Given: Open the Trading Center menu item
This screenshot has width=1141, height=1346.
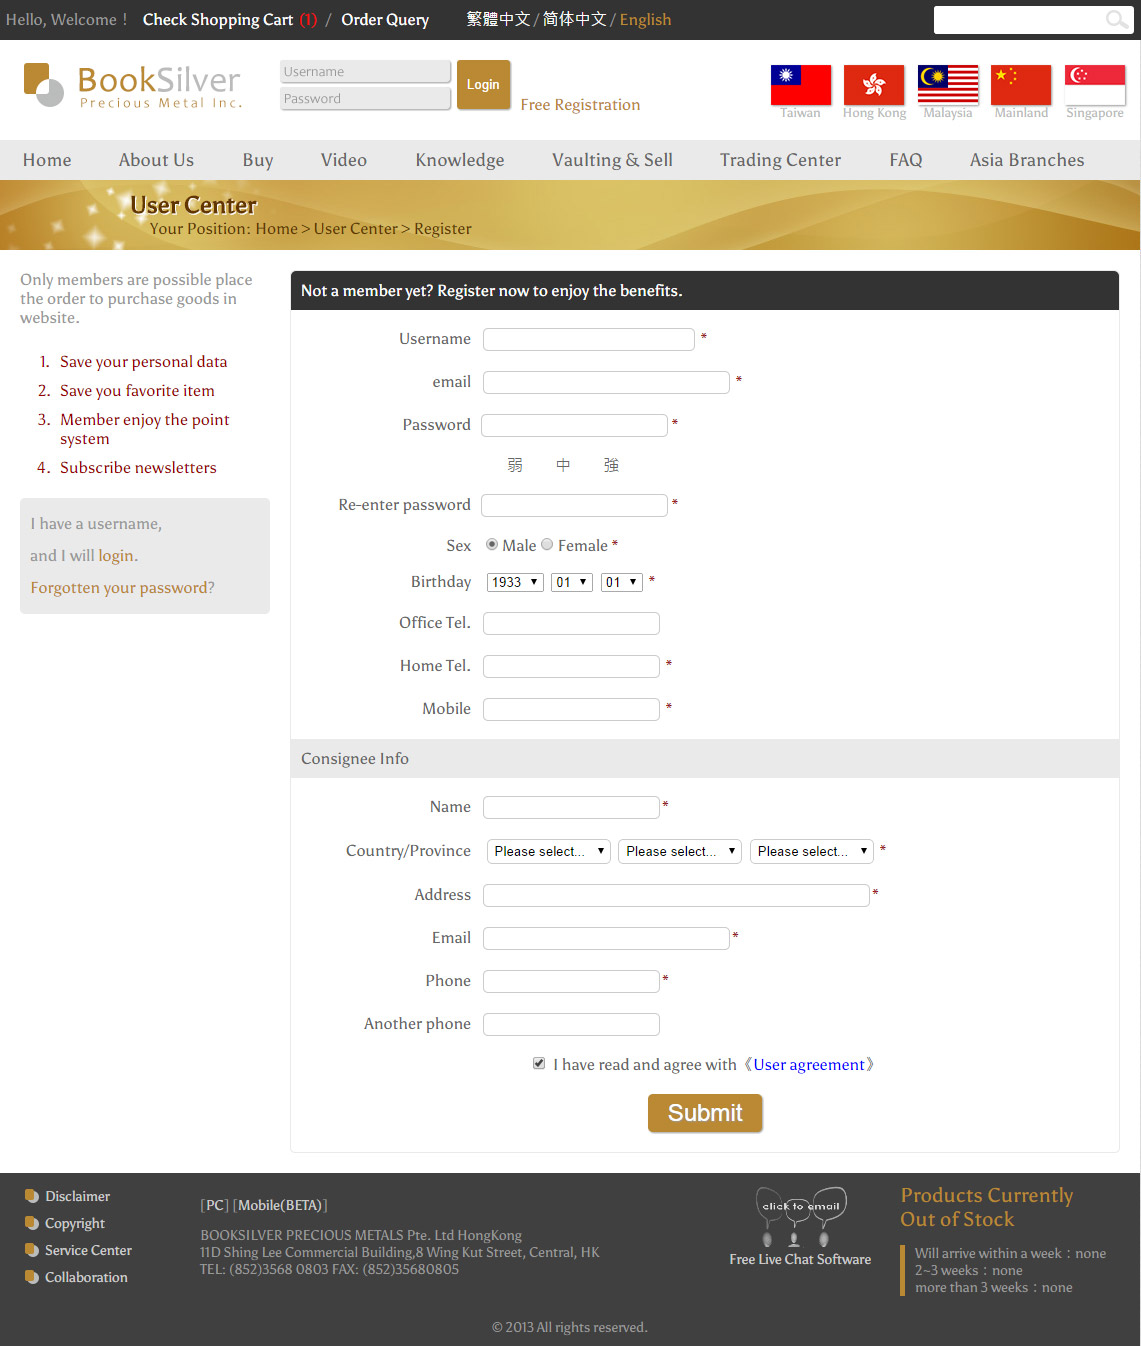Looking at the screenshot, I should (780, 160).
